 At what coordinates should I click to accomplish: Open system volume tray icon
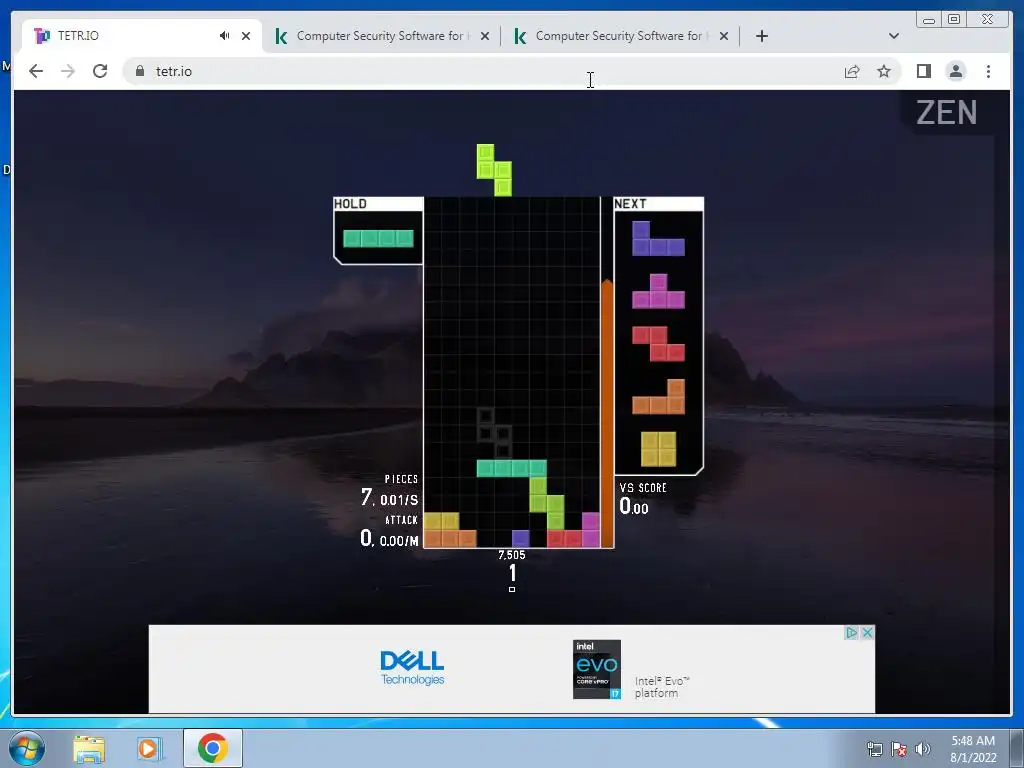click(x=923, y=749)
